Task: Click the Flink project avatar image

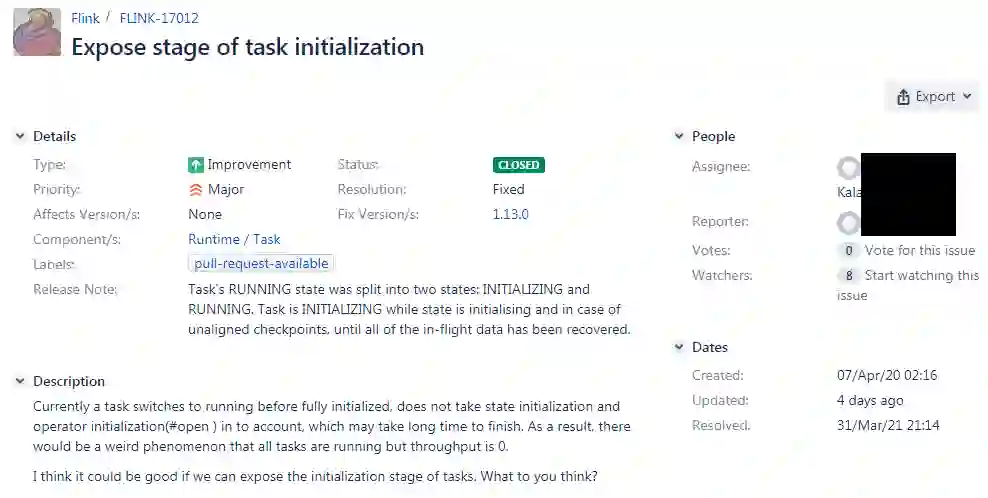Action: 37,31
